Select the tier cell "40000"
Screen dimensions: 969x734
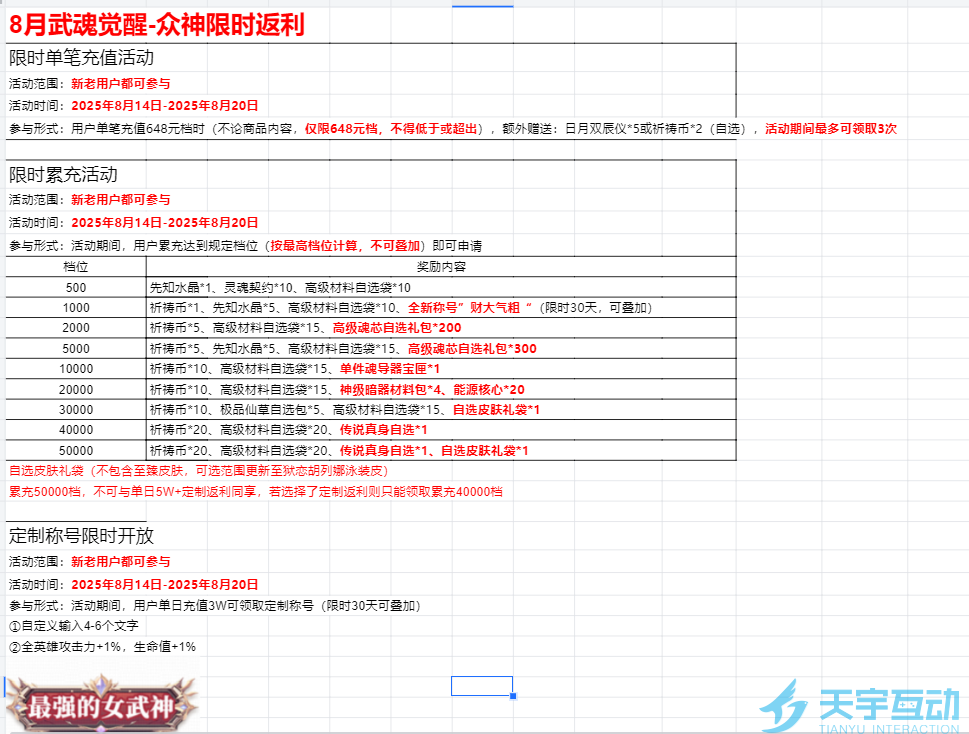pyautogui.click(x=76, y=430)
